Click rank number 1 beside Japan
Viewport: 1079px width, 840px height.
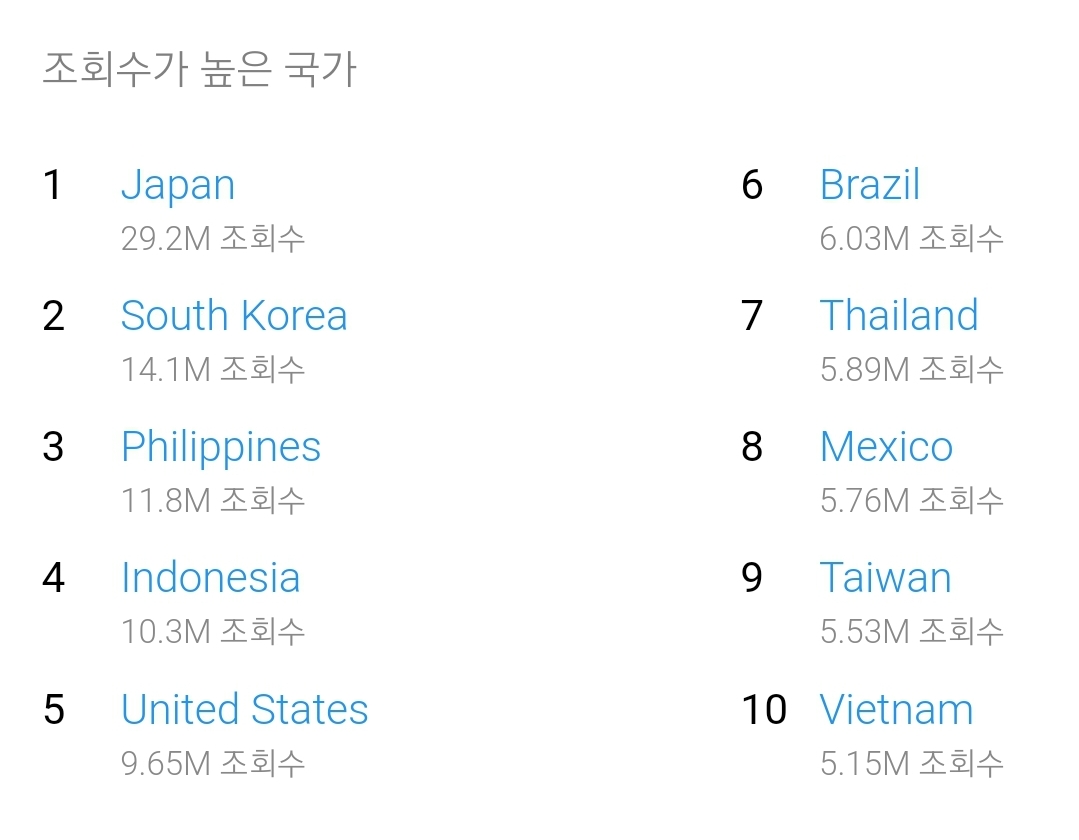[x=53, y=185]
